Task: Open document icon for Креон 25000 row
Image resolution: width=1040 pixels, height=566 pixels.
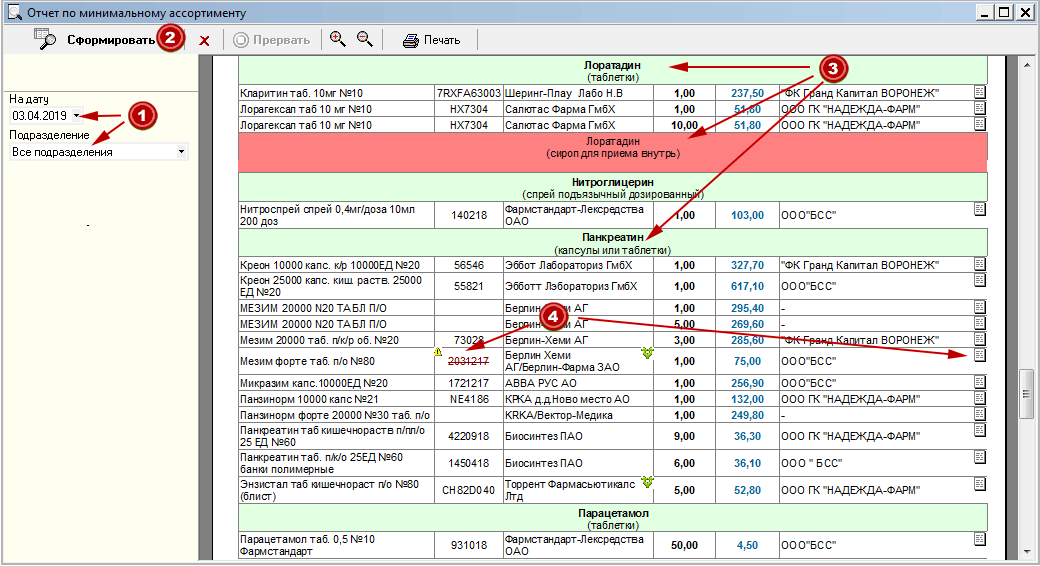Action: (x=980, y=280)
